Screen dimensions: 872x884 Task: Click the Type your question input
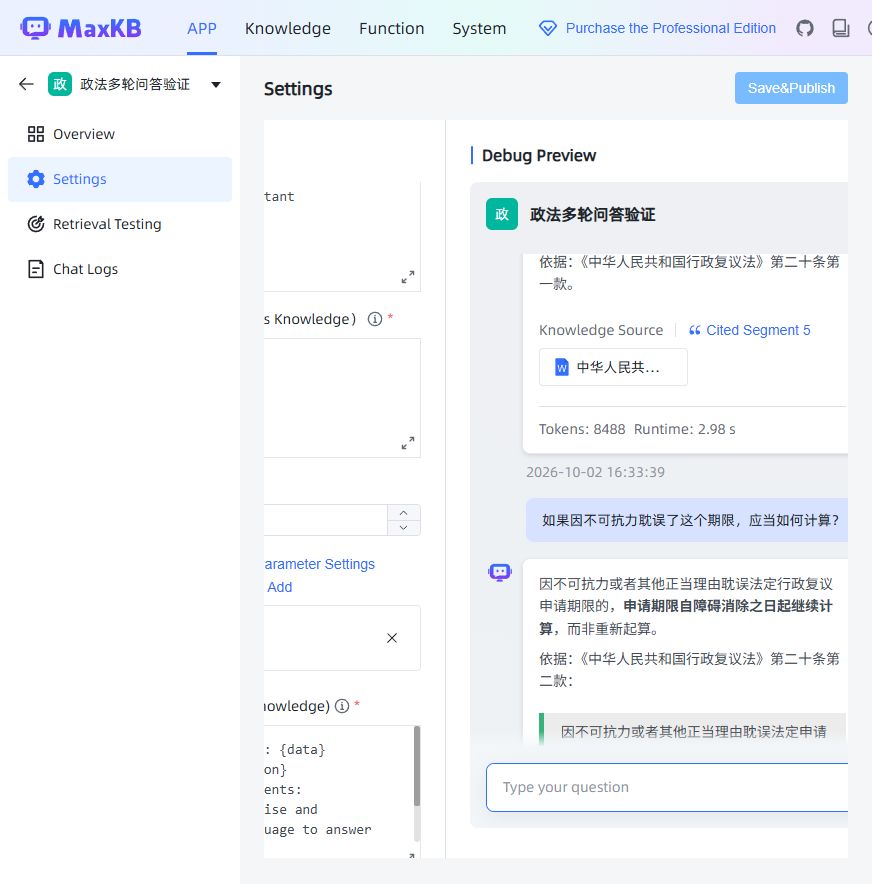point(667,788)
